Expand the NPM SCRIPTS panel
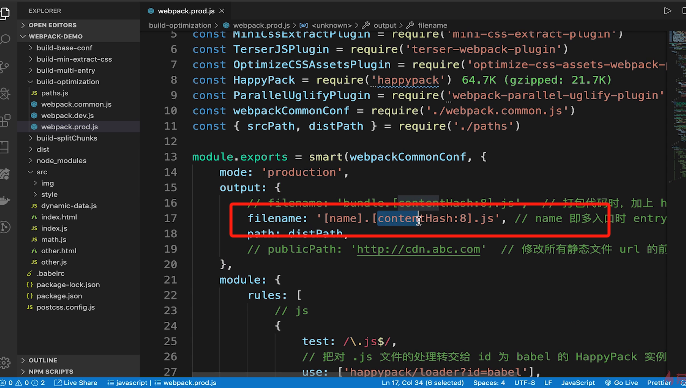686x388 pixels. click(x=79, y=372)
